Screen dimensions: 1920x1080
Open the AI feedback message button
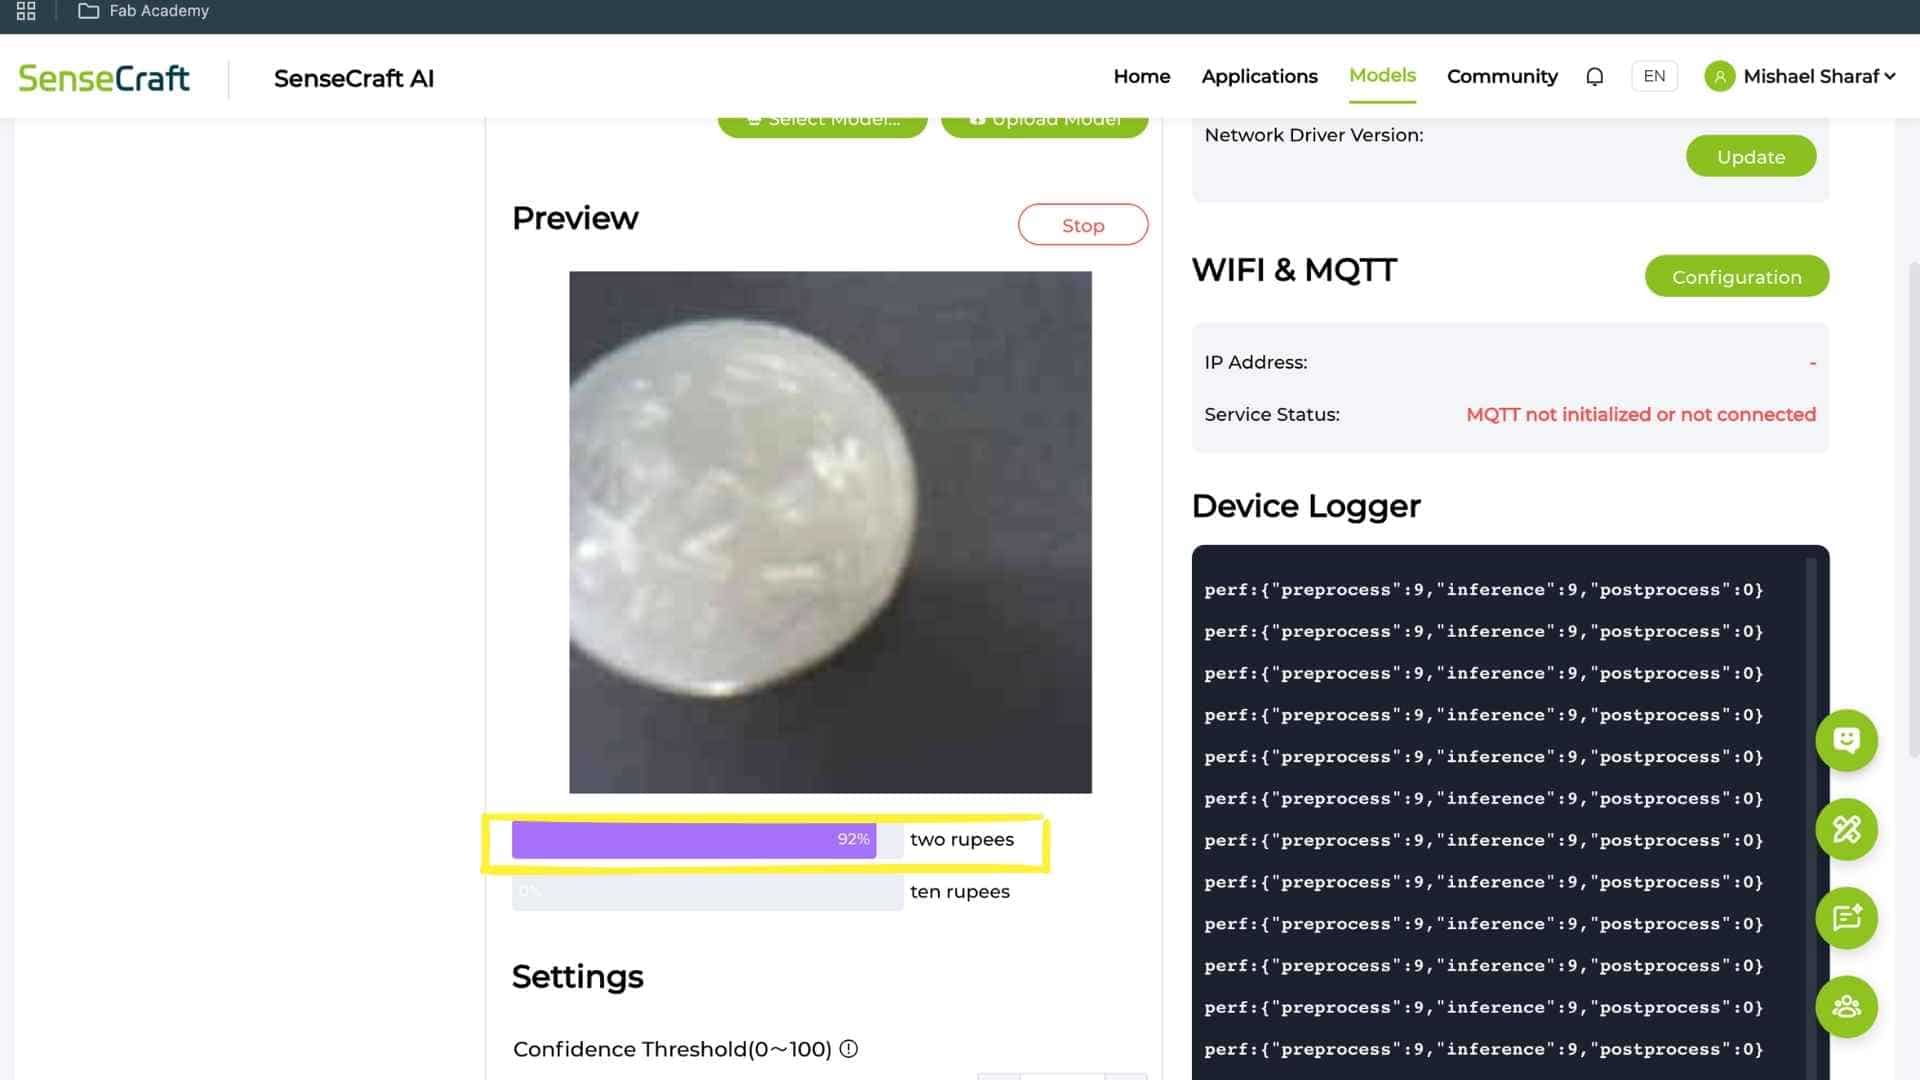pos(1846,918)
